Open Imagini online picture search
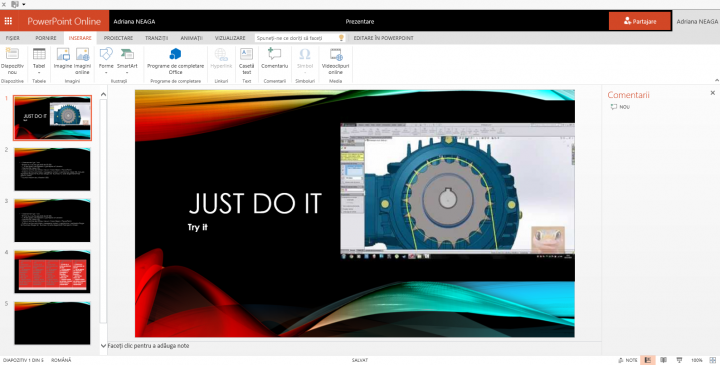The height and width of the screenshot is (365, 720). [x=82, y=61]
